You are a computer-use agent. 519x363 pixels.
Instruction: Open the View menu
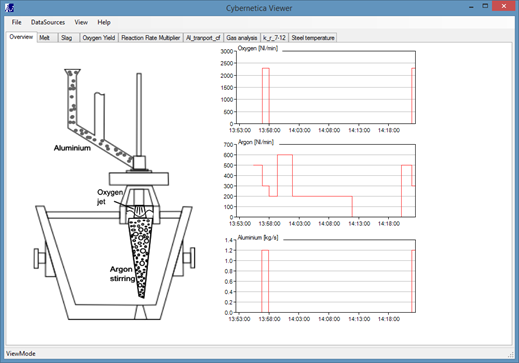[81, 22]
